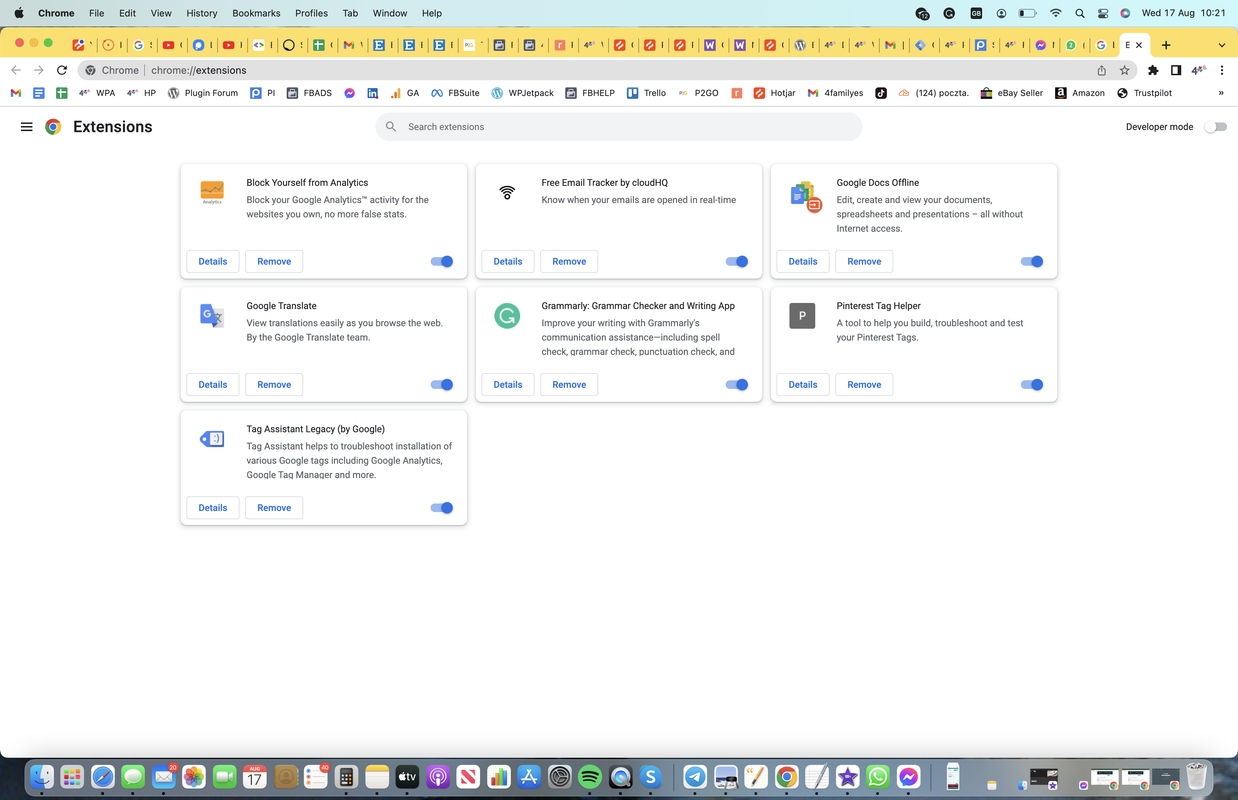This screenshot has width=1238, height=800.
Task: Enable Developer mode toggle
Action: pyautogui.click(x=1215, y=127)
